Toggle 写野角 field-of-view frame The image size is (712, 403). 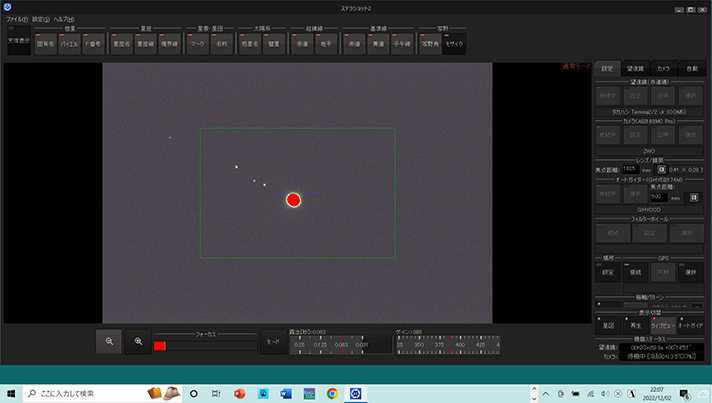[x=430, y=44]
